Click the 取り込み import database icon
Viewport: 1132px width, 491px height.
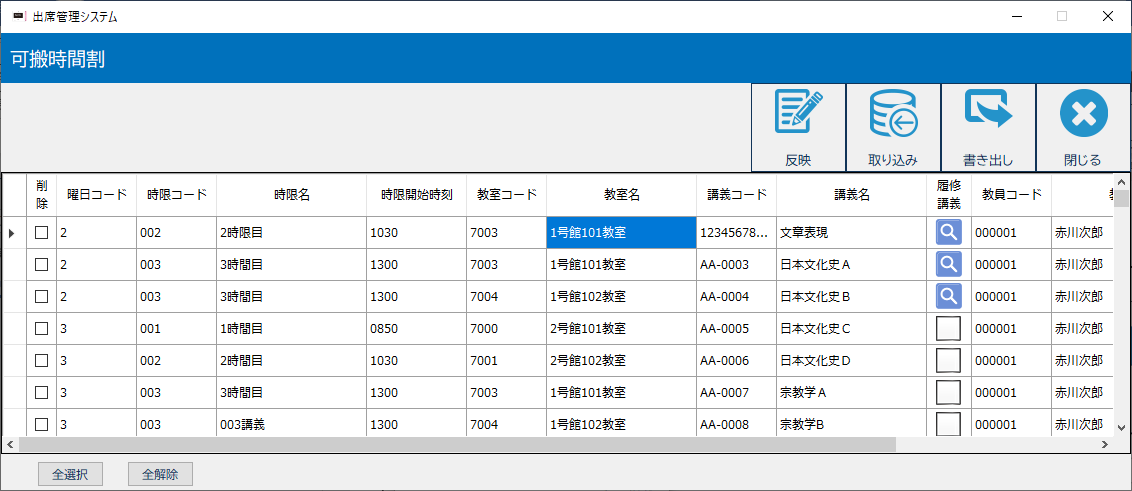[x=893, y=113]
